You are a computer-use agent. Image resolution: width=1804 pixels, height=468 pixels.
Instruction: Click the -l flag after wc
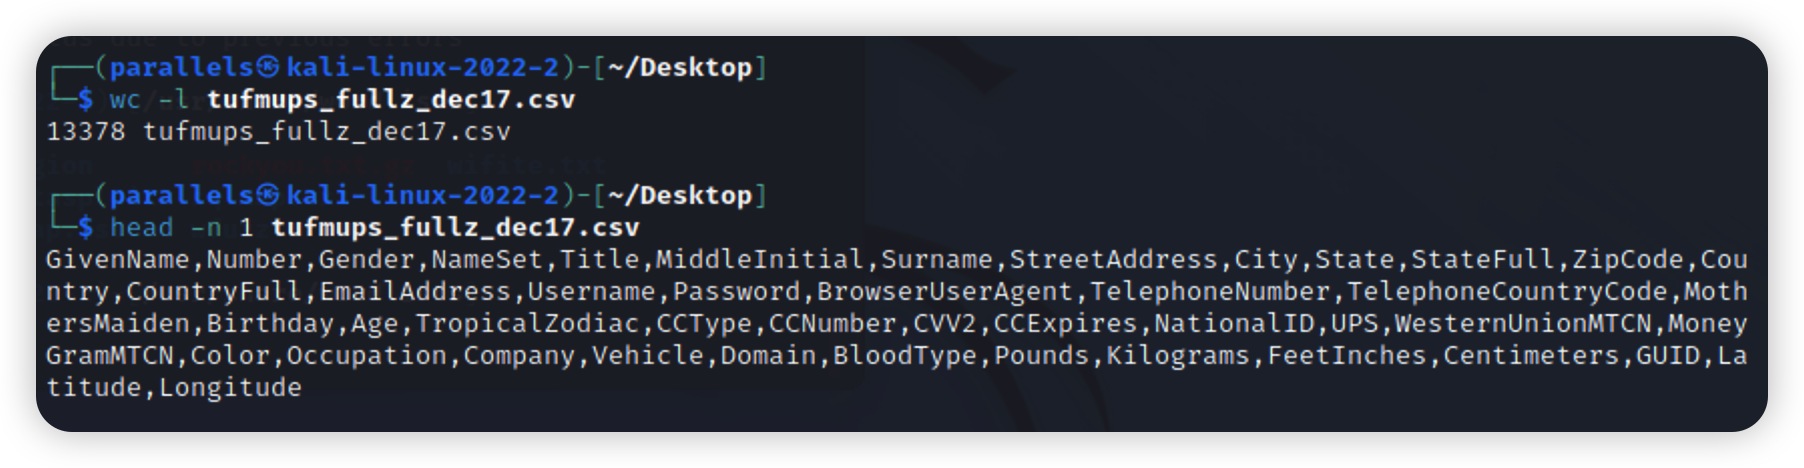[173, 100]
